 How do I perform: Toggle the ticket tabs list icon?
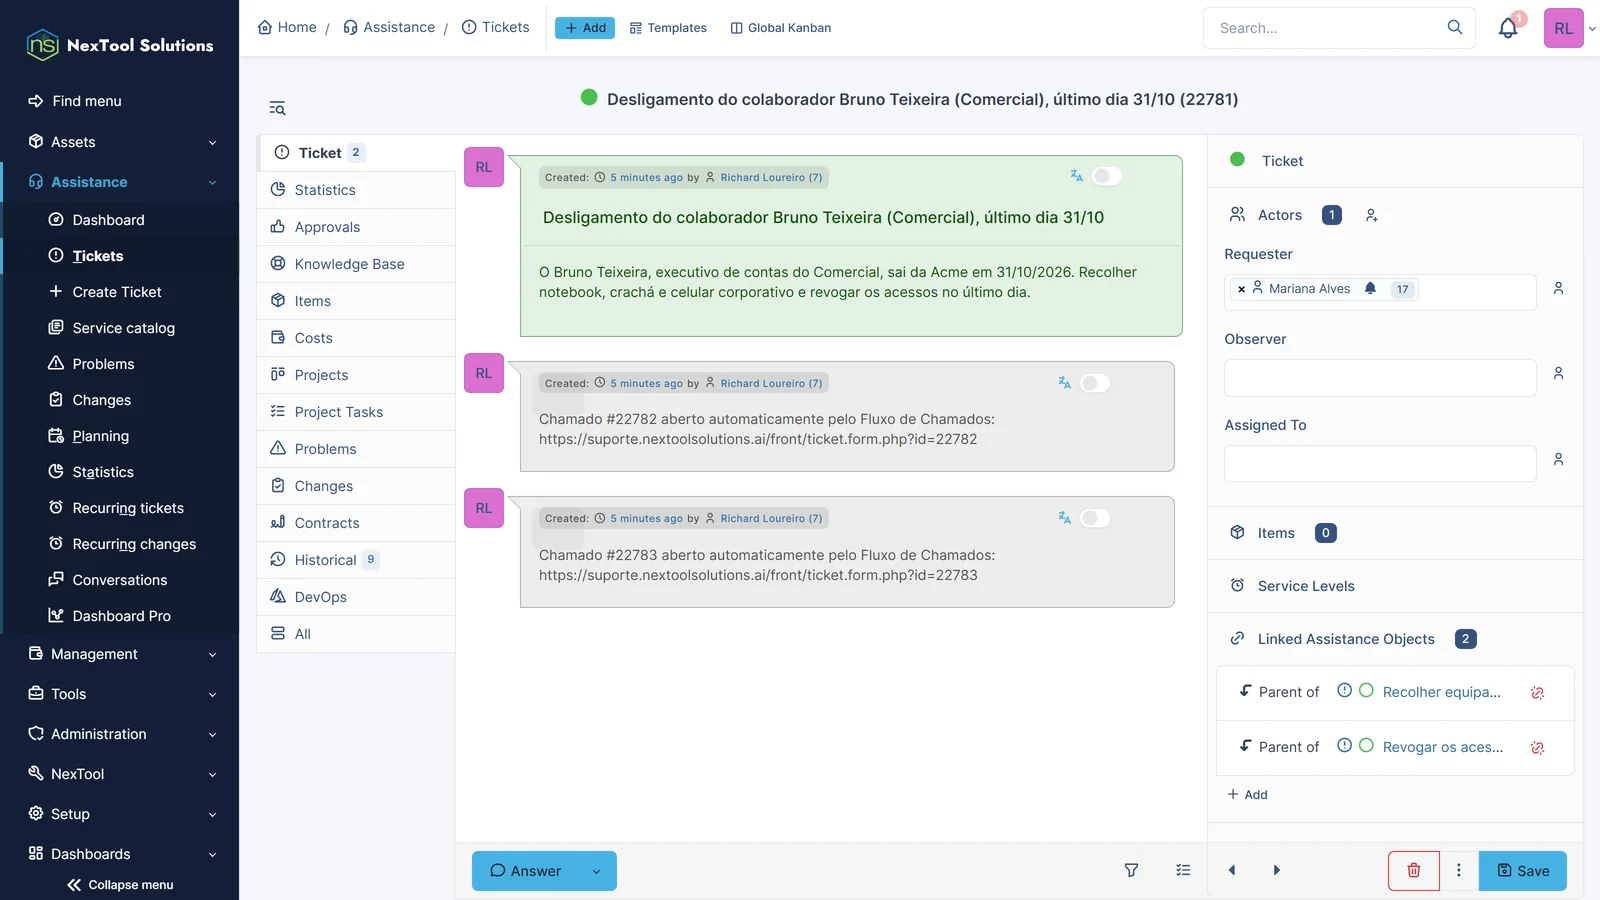click(277, 108)
